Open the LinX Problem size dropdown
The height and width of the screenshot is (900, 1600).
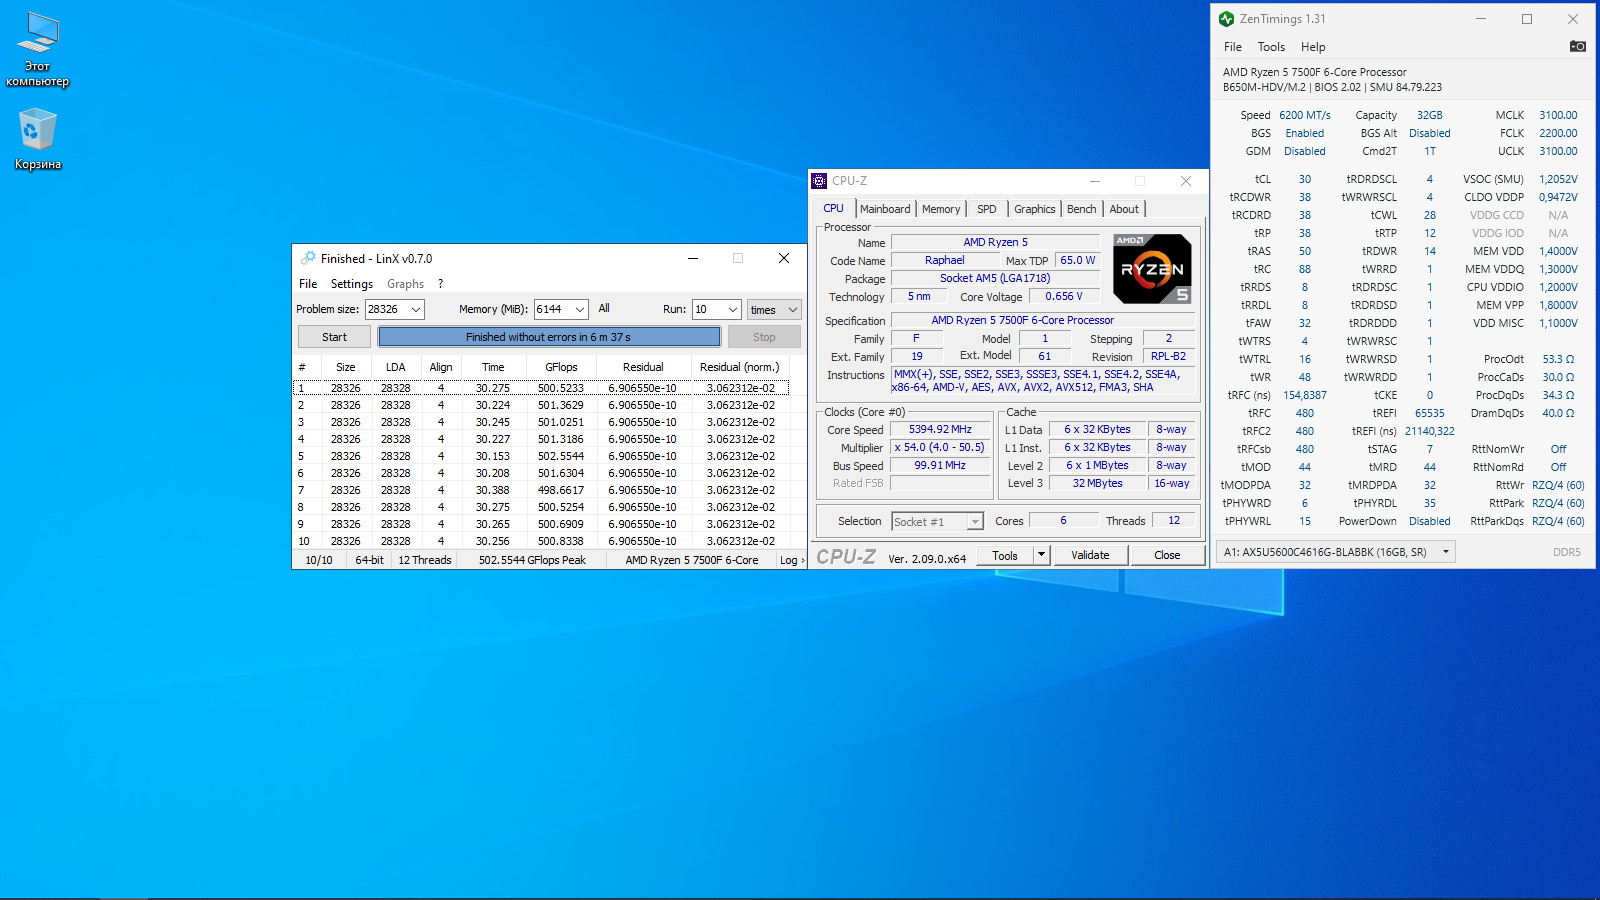[x=416, y=310]
